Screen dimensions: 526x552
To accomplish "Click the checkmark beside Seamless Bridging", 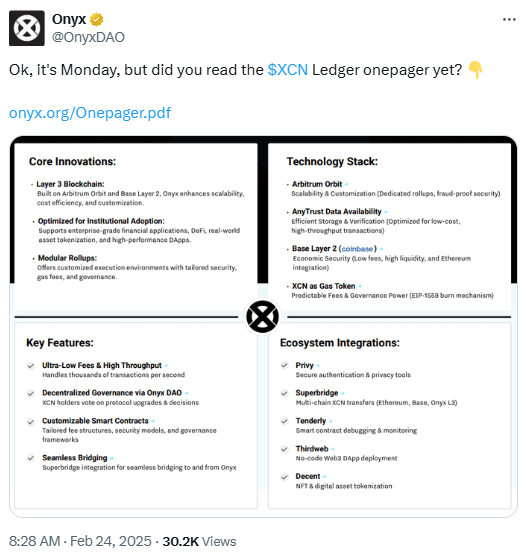I will [x=31, y=458].
